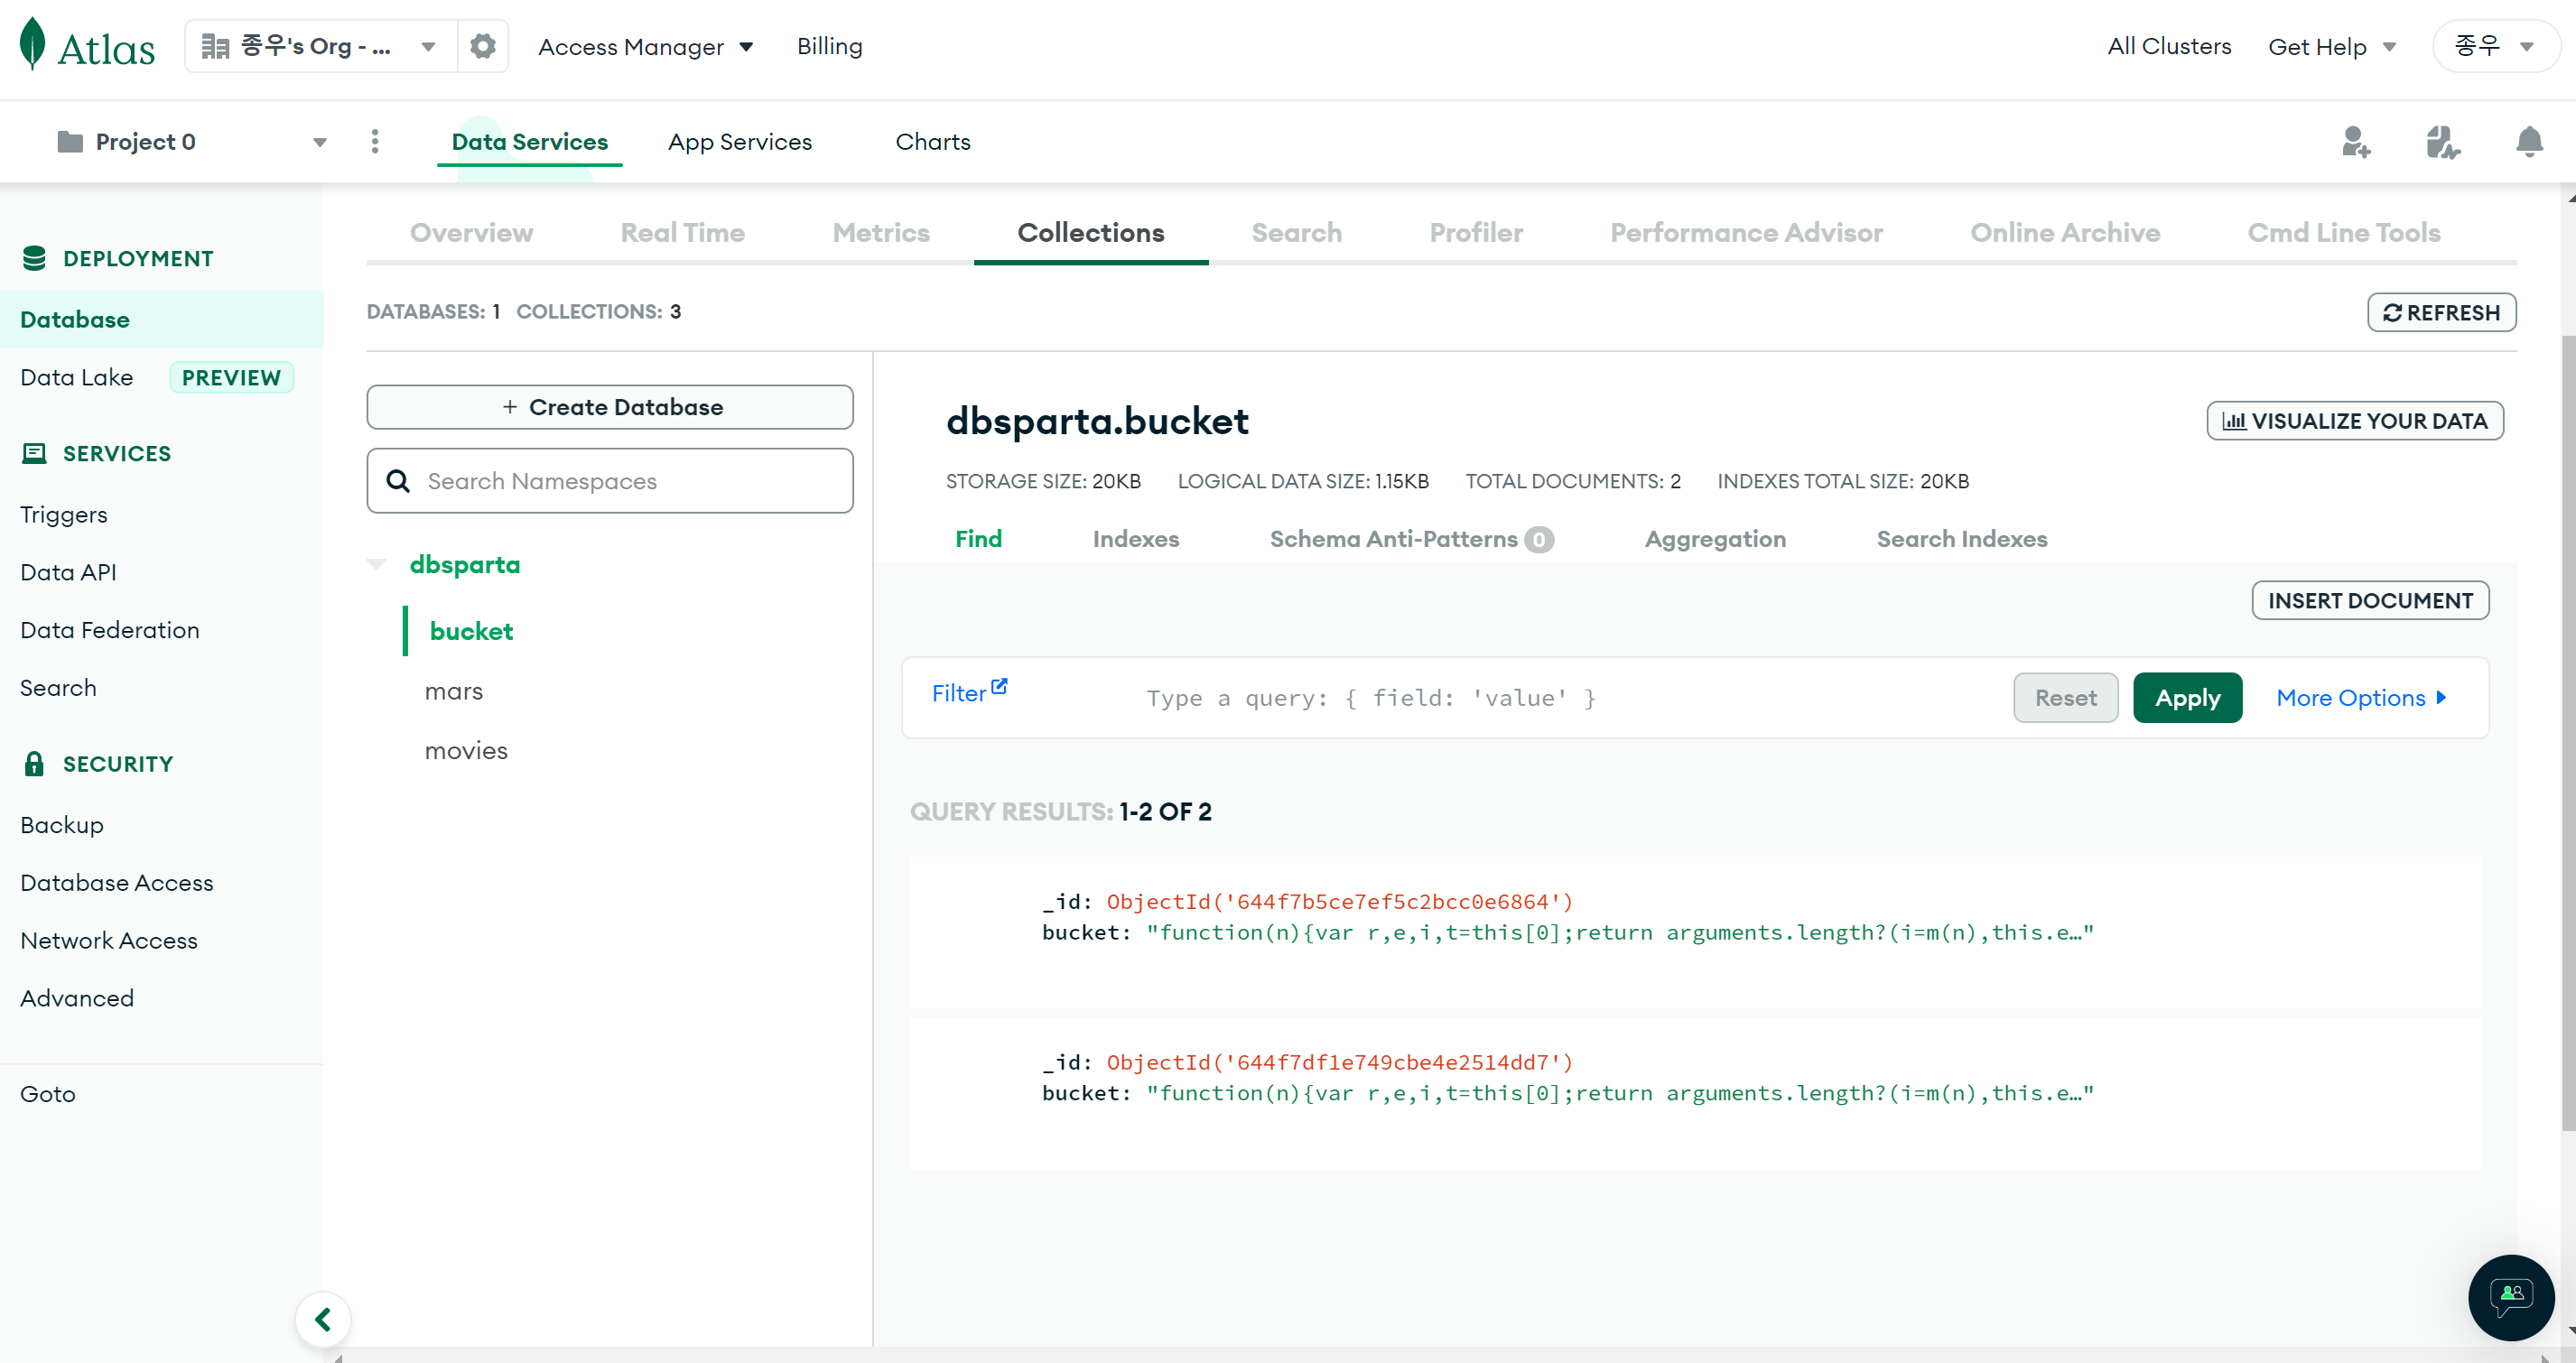Collapse the dbsparta database tree
This screenshot has width=2576, height=1363.
377,565
